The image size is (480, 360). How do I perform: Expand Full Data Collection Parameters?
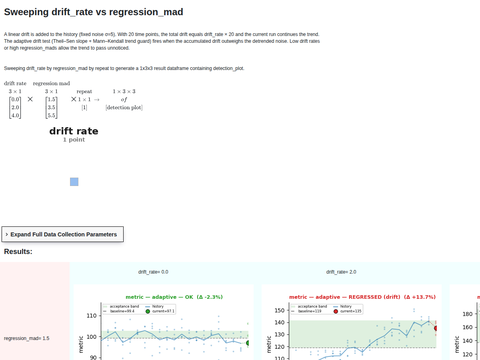pyautogui.click(x=63, y=234)
